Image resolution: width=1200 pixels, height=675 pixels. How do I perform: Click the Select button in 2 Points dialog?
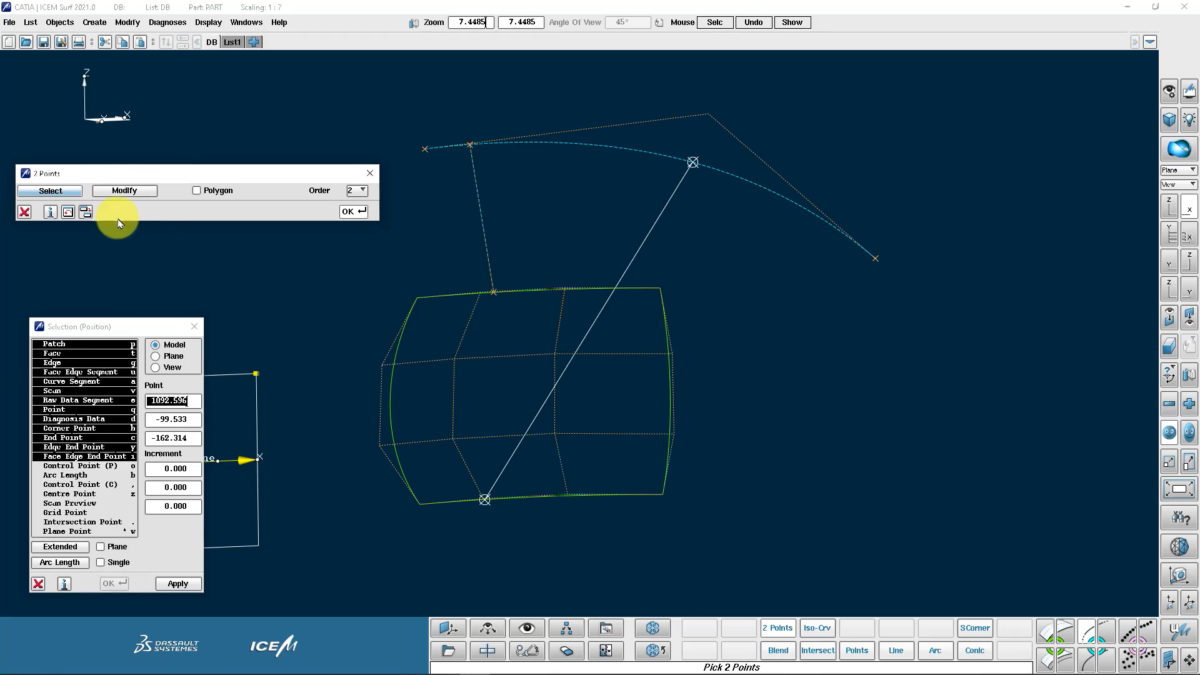pyautogui.click(x=50, y=191)
